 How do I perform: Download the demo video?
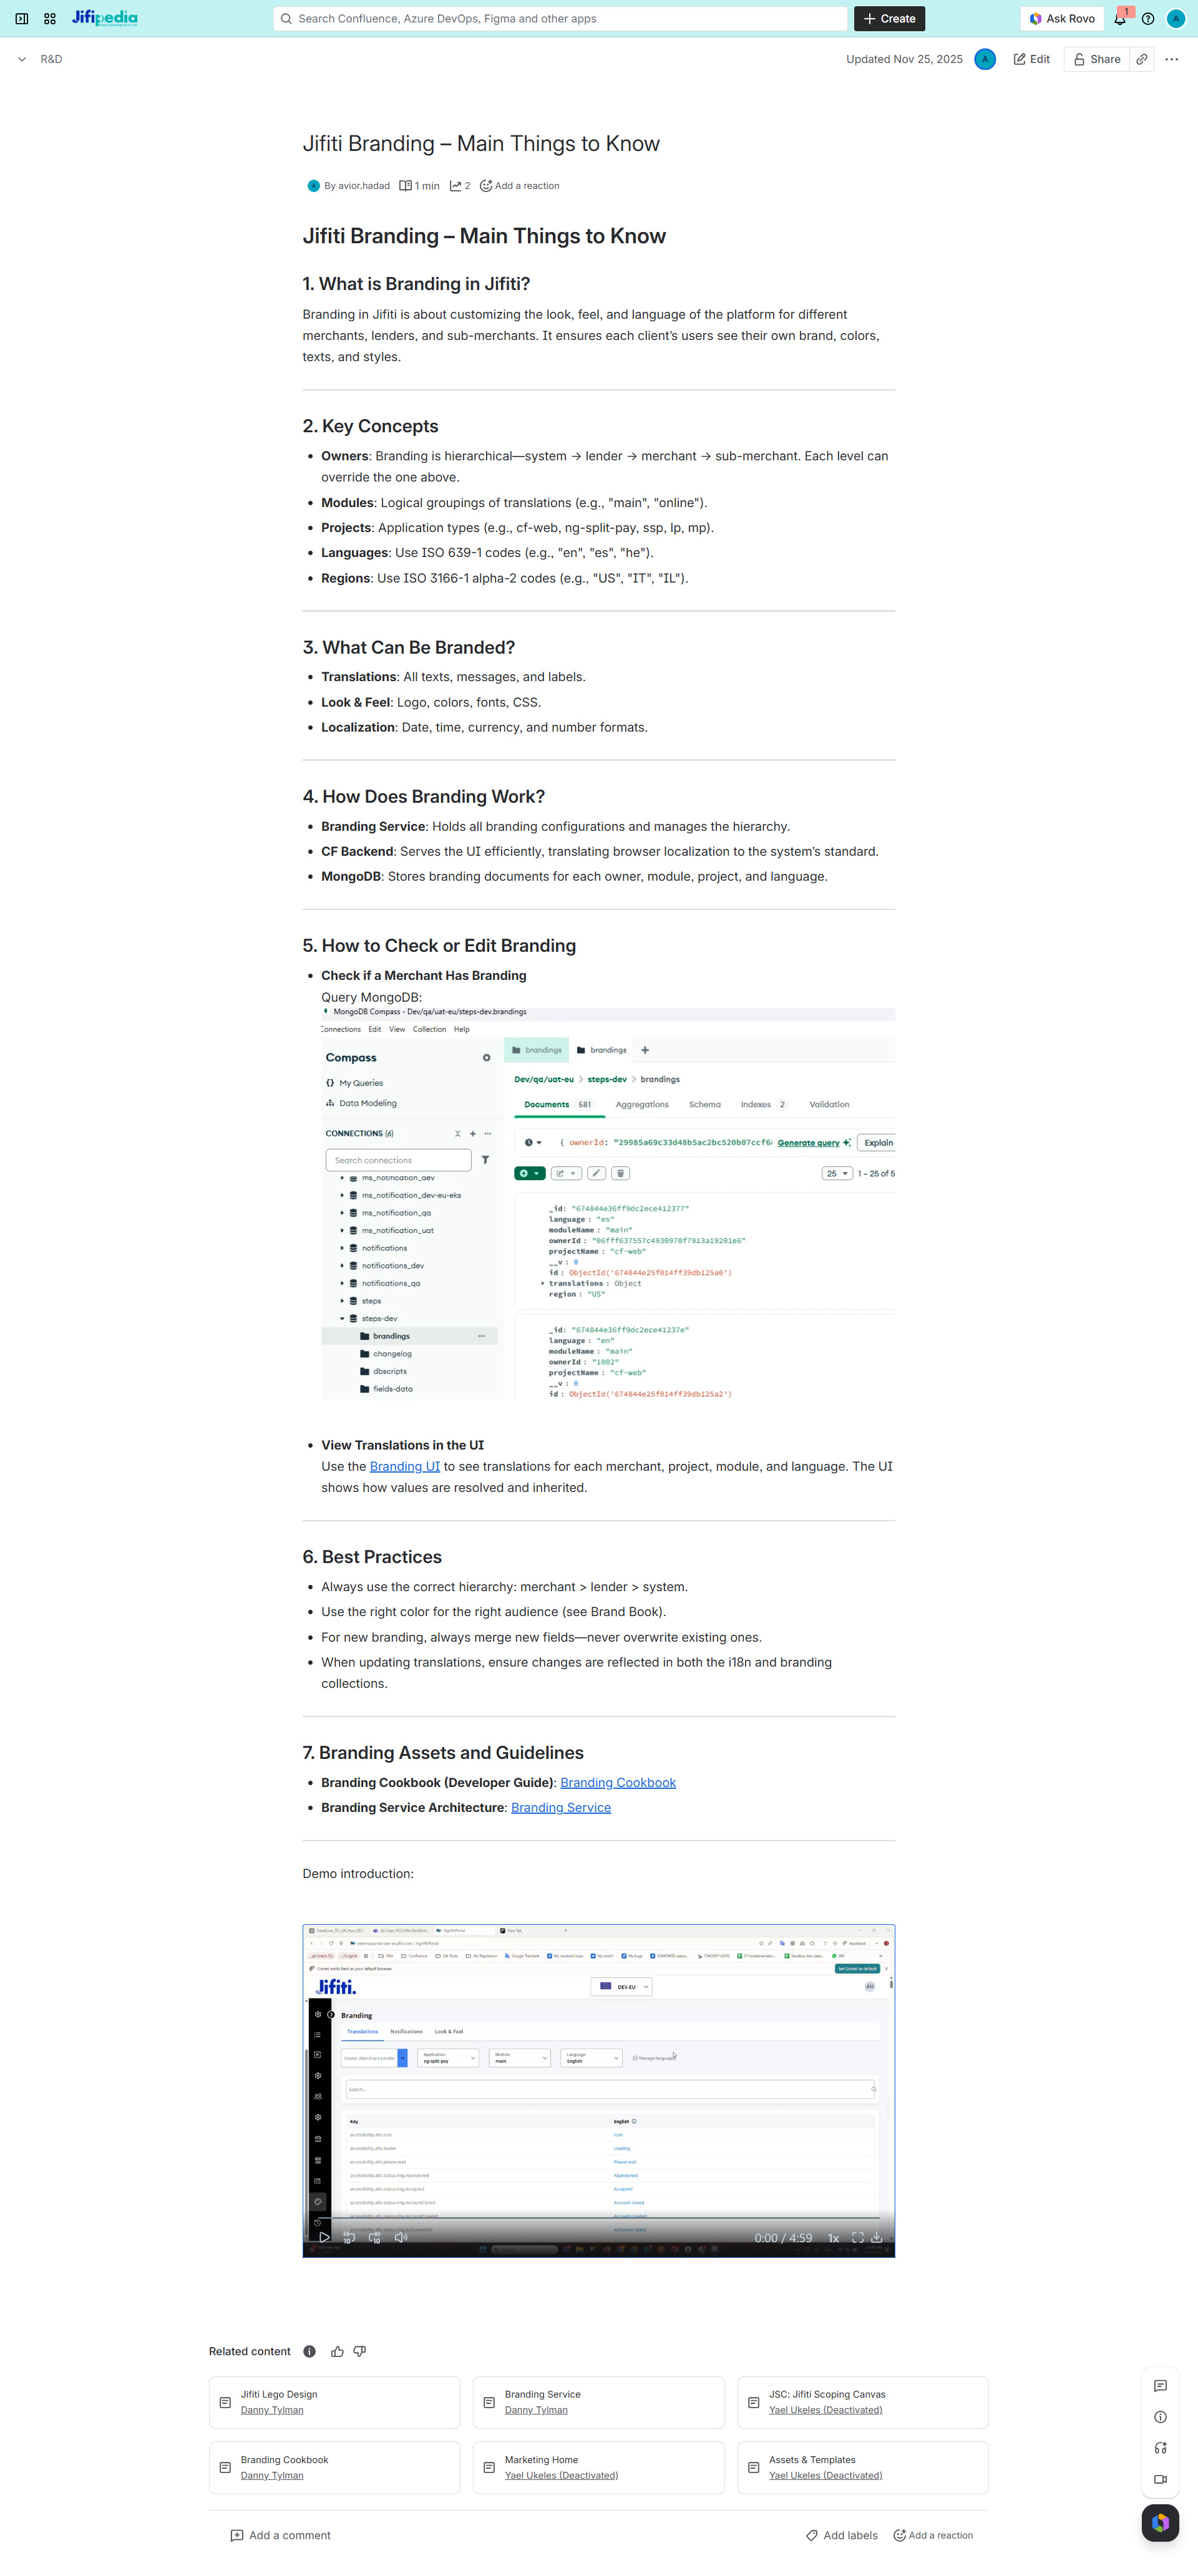[877, 2237]
